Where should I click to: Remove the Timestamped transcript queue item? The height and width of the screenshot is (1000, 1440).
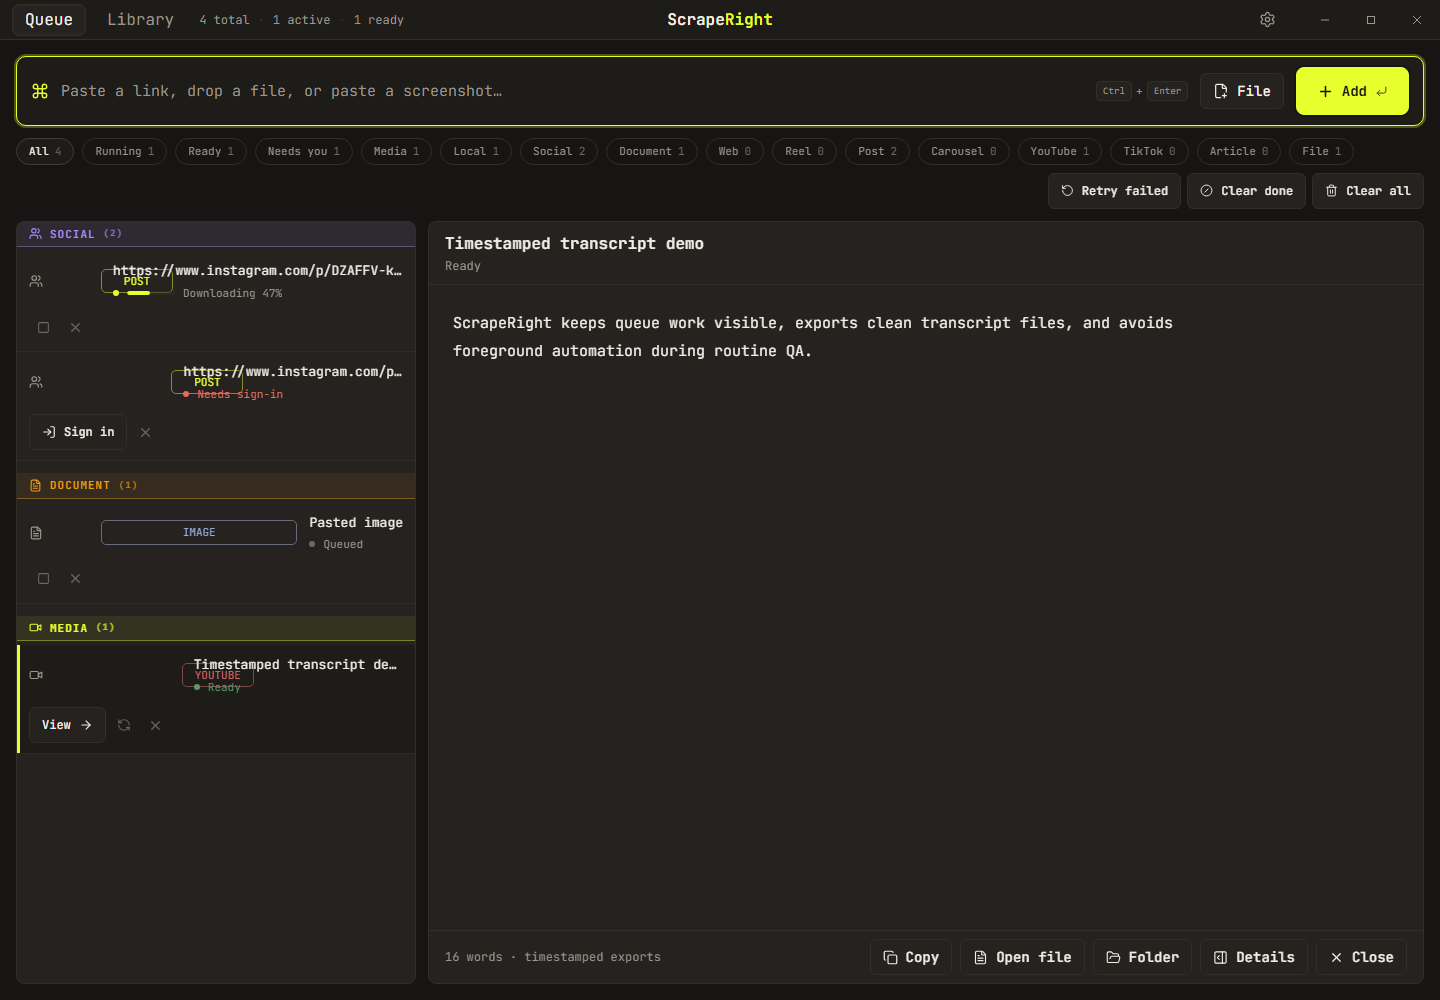pyautogui.click(x=155, y=726)
